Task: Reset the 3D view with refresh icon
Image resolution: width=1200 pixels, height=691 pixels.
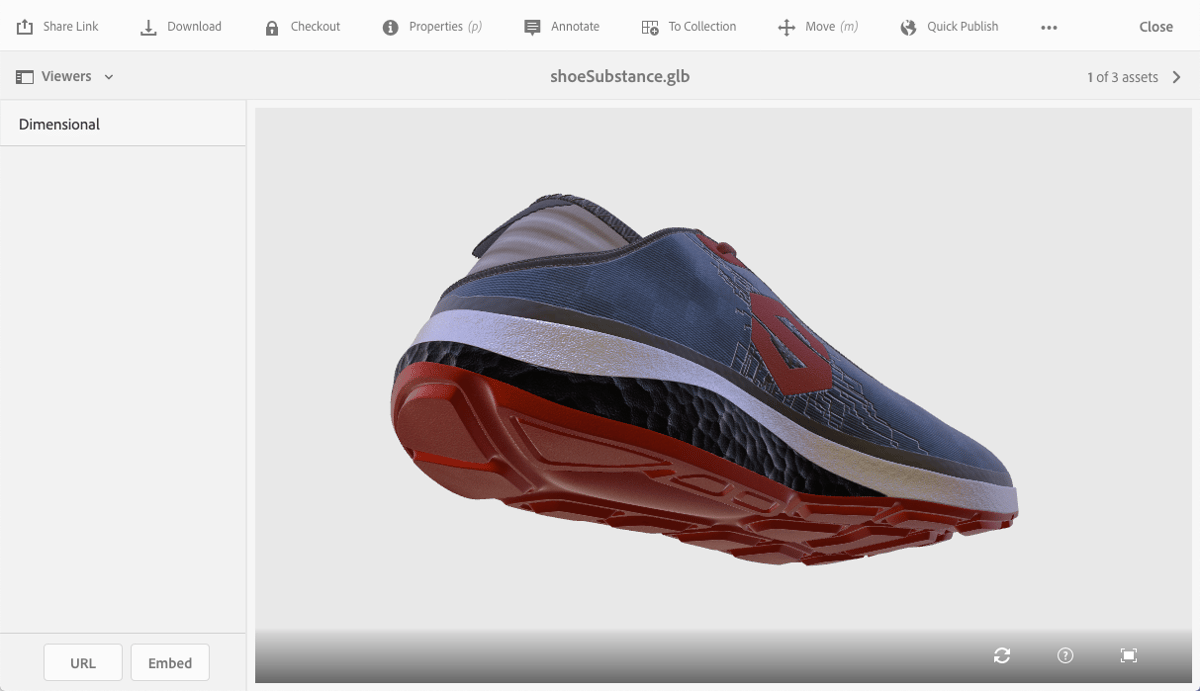Action: pos(1003,655)
